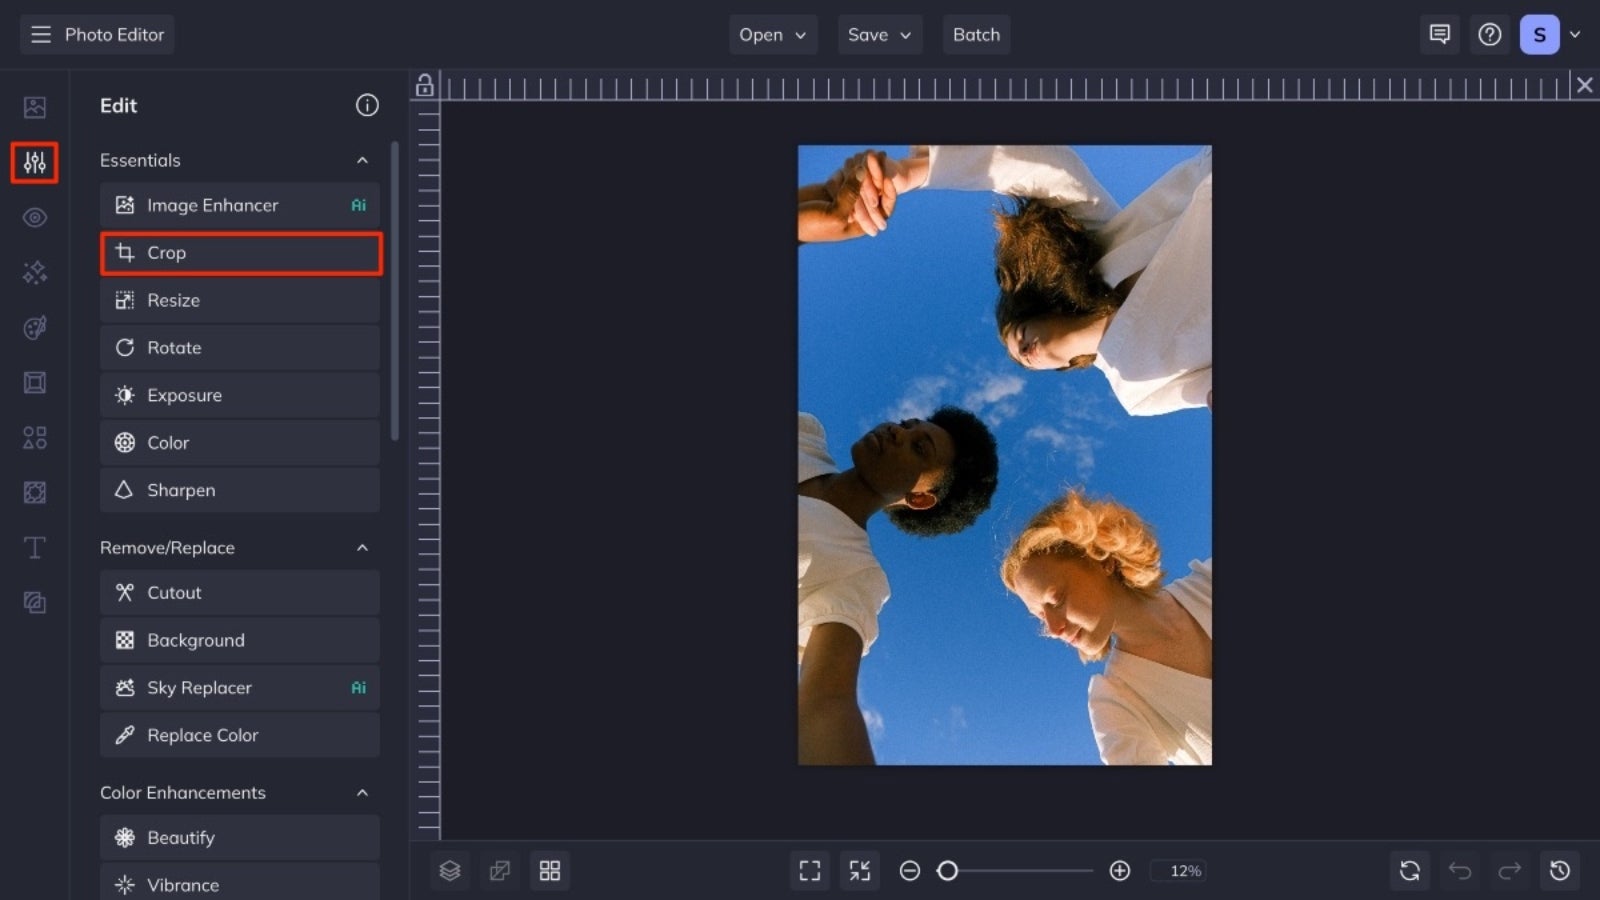Select the eye retouch tool
Screen dimensions: 1600x900
click(x=34, y=217)
